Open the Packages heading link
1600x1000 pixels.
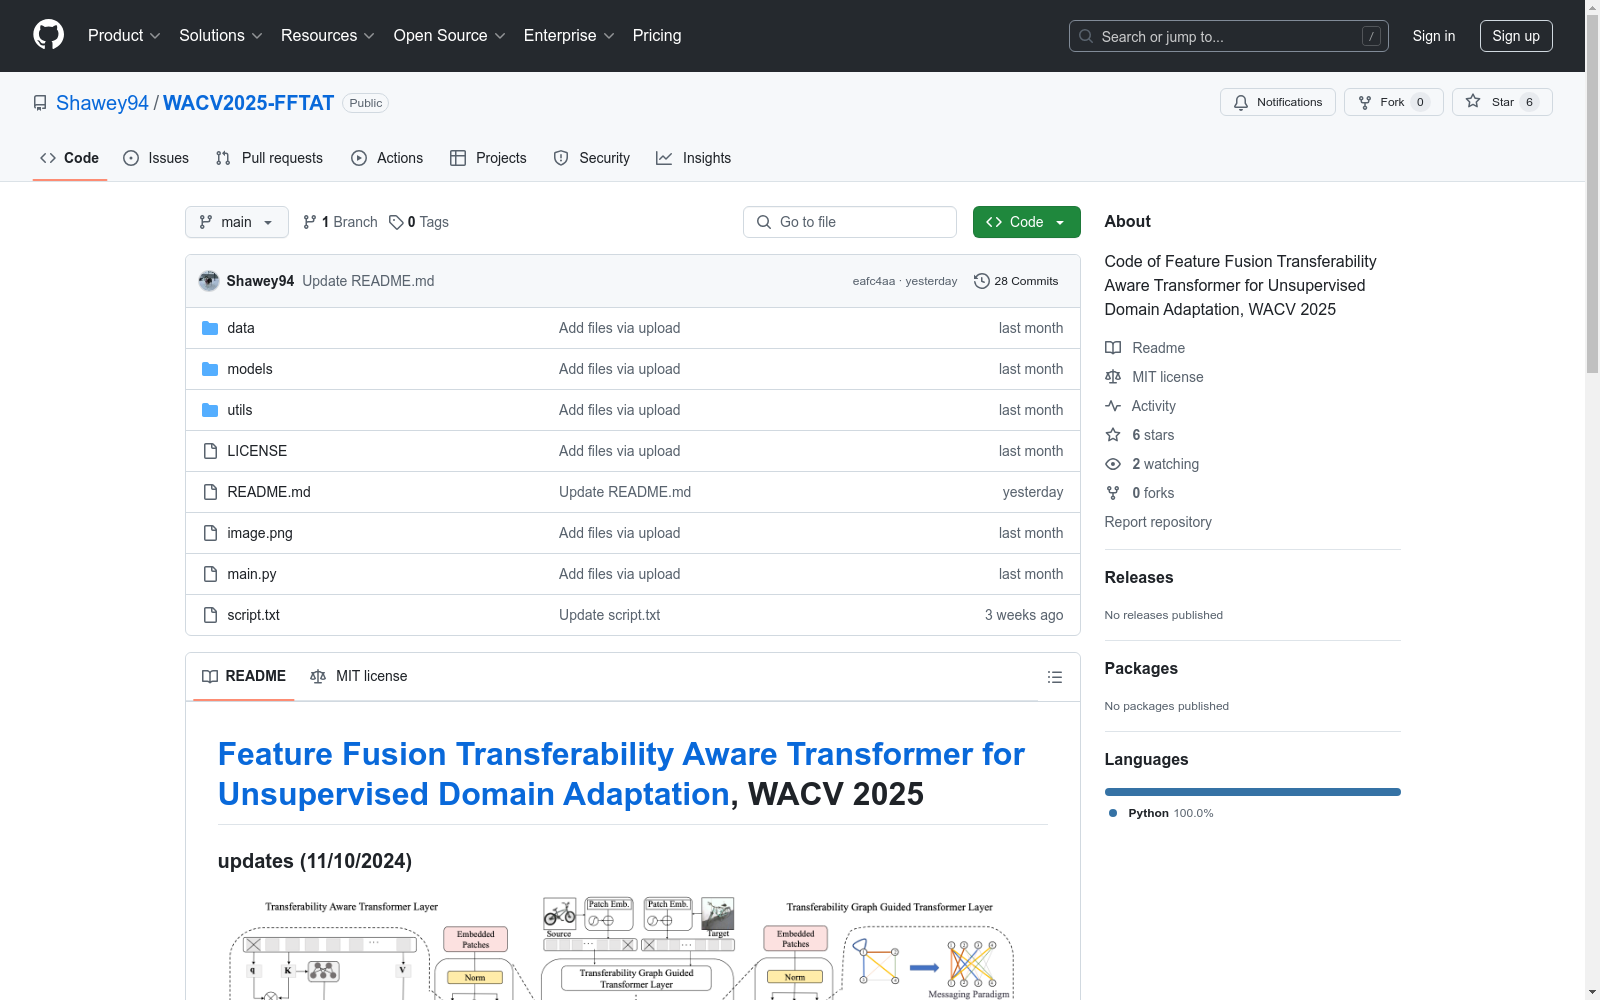[1141, 668]
